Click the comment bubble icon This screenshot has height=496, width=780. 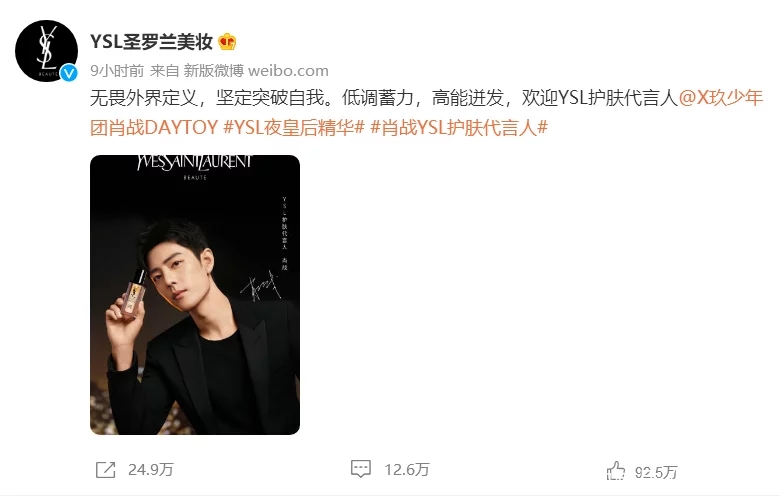tap(361, 469)
